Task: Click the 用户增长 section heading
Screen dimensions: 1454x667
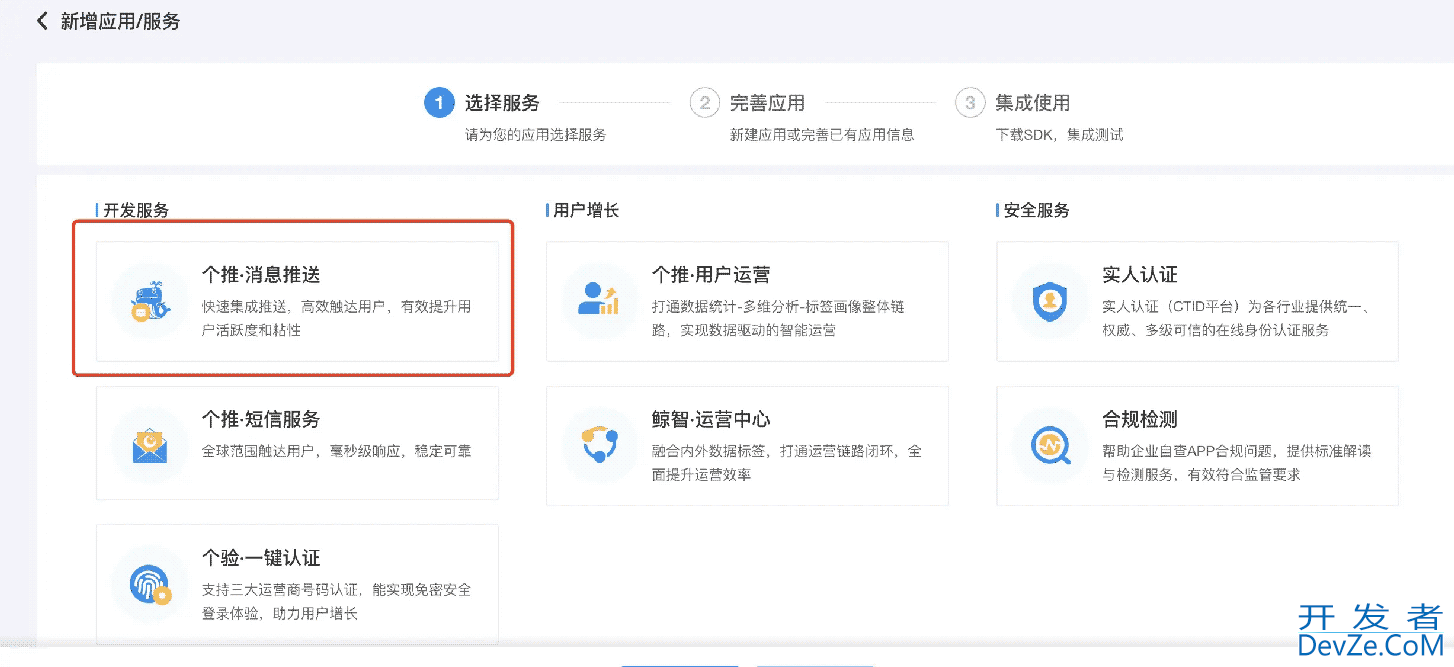Action: (586, 210)
